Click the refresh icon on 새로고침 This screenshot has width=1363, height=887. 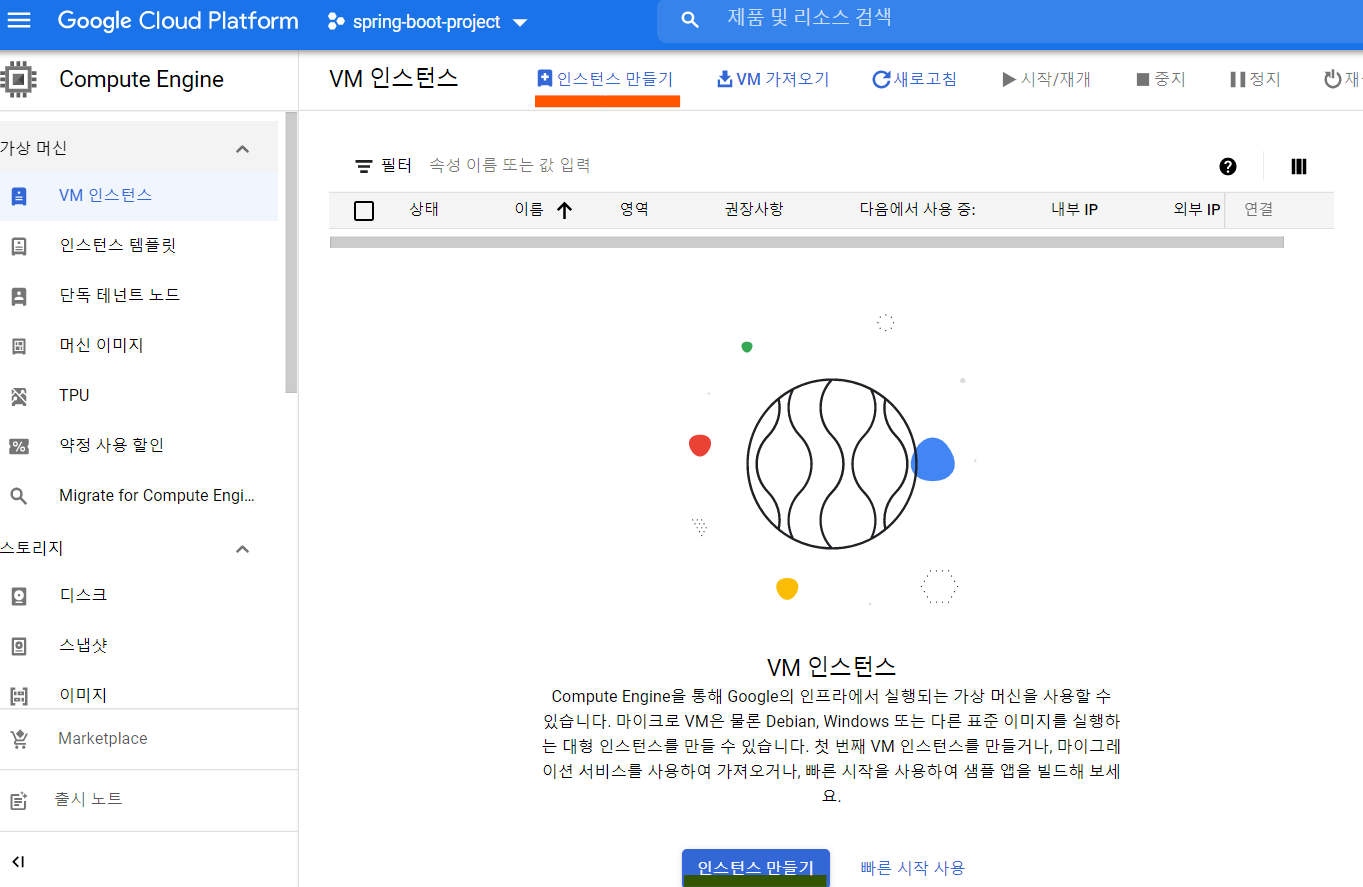point(881,79)
